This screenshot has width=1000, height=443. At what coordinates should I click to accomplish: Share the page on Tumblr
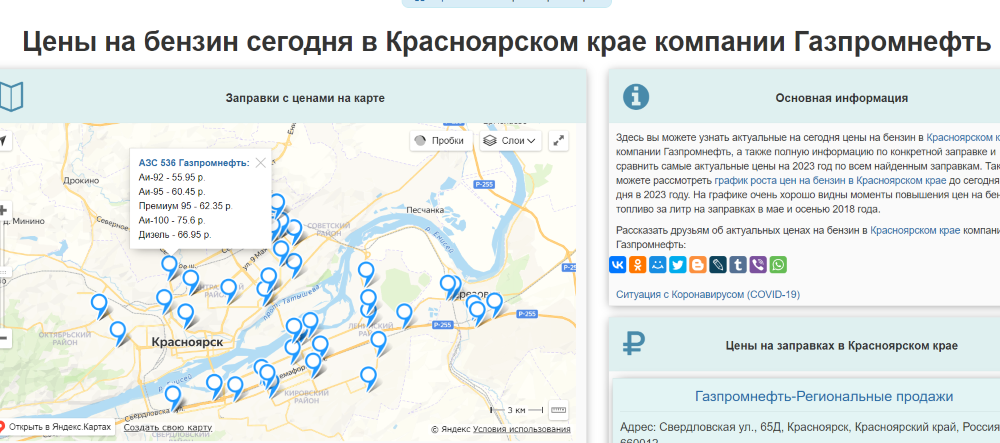point(738,265)
